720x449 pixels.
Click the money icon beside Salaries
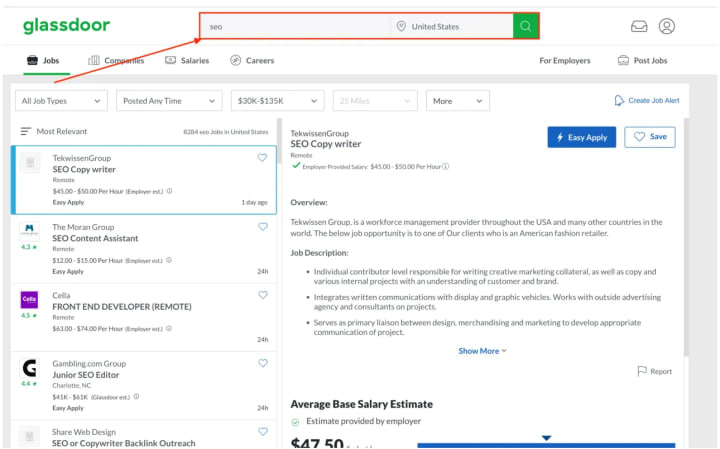(170, 60)
